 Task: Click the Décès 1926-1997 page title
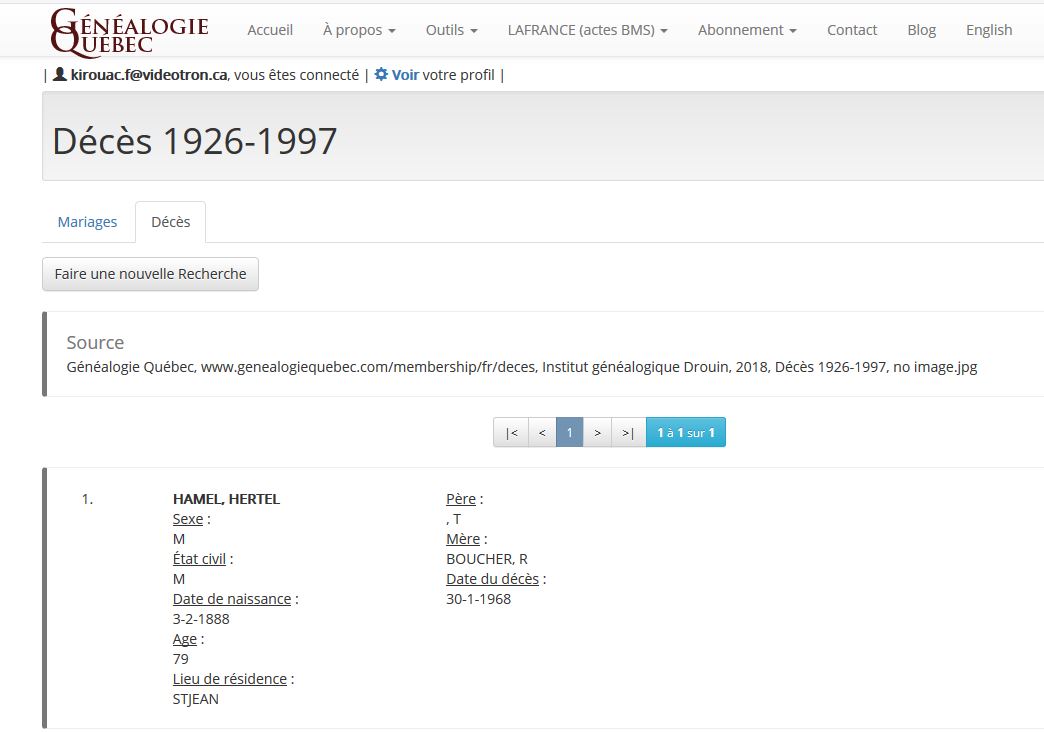[194, 141]
